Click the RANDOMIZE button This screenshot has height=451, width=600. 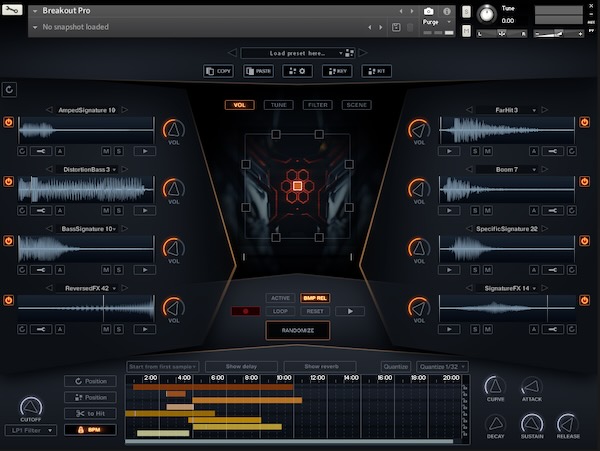click(297, 331)
